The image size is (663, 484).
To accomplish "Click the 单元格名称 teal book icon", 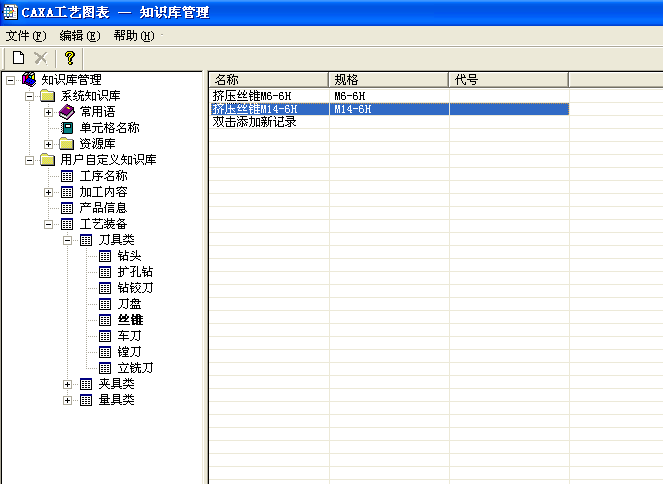I will (x=67, y=128).
